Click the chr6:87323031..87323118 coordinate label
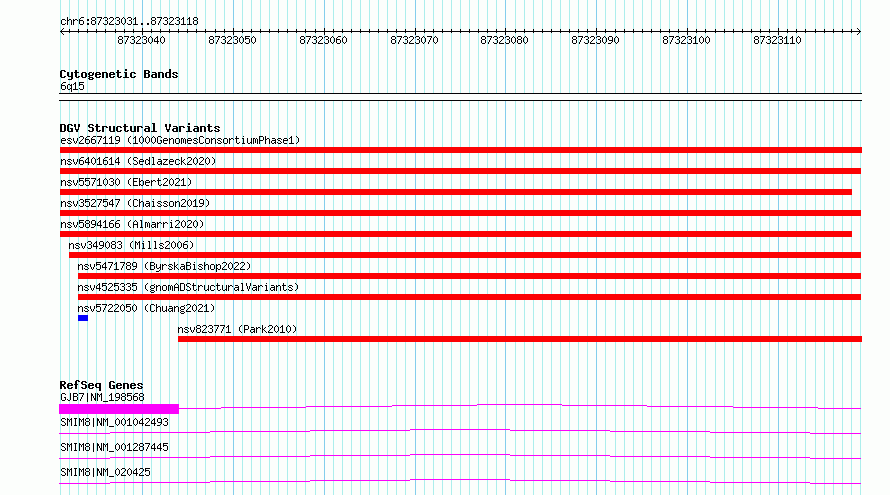This screenshot has height=495, width=890. coord(129,22)
